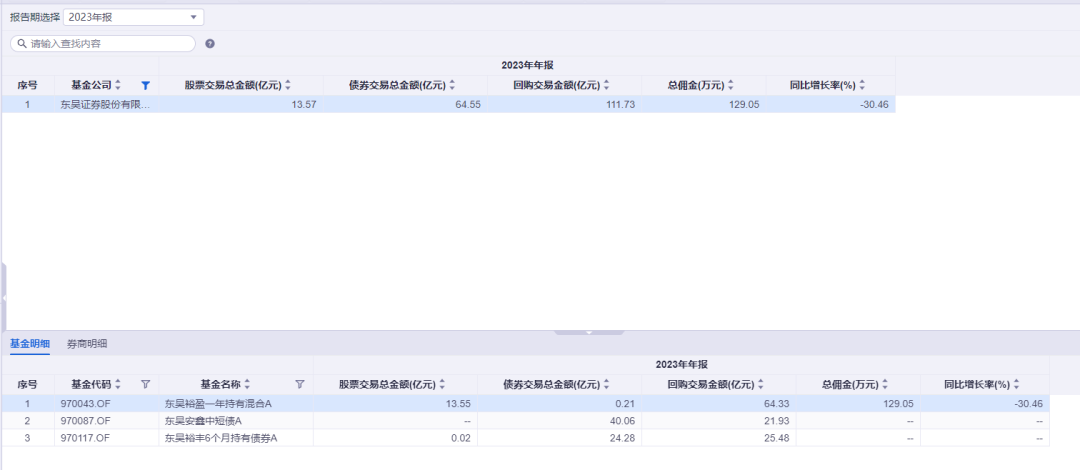Filter the 基金代码 column
Image resolution: width=1080 pixels, height=470 pixels.
145,384
